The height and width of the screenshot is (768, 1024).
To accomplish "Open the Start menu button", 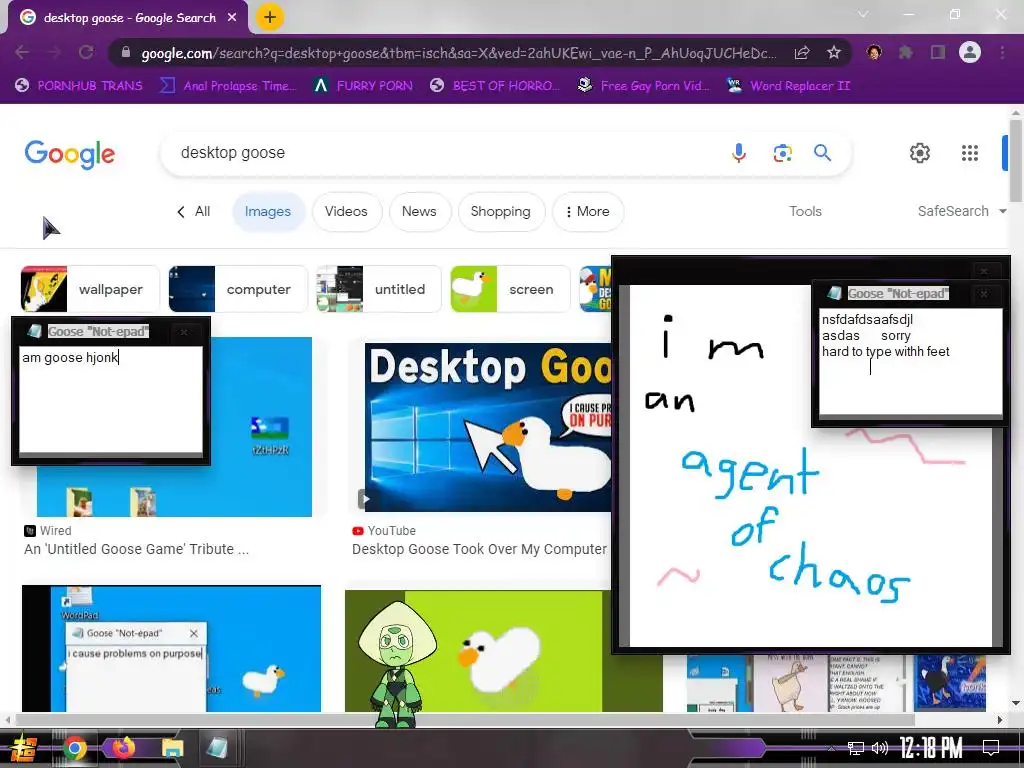I will 23,748.
